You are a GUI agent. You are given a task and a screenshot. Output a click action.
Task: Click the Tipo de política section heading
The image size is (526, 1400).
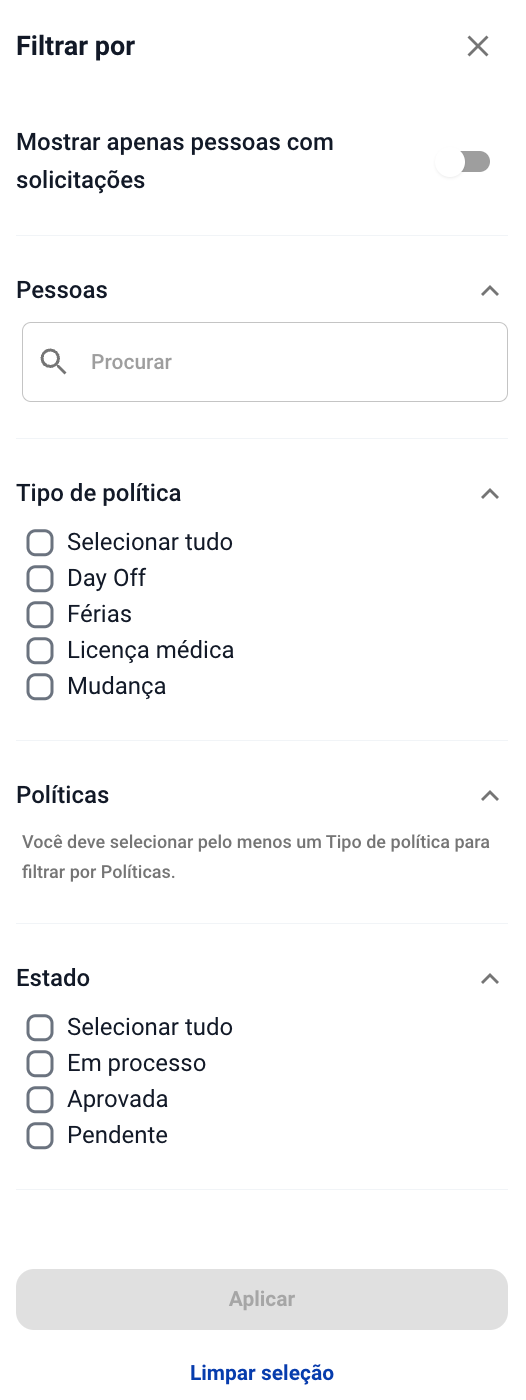click(x=99, y=493)
